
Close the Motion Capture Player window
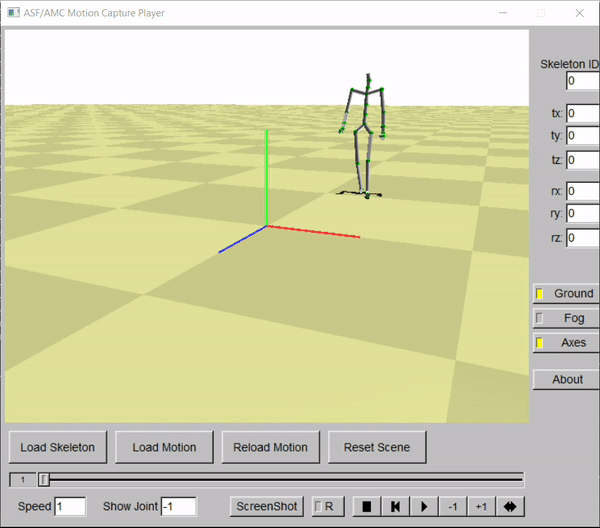tap(579, 13)
